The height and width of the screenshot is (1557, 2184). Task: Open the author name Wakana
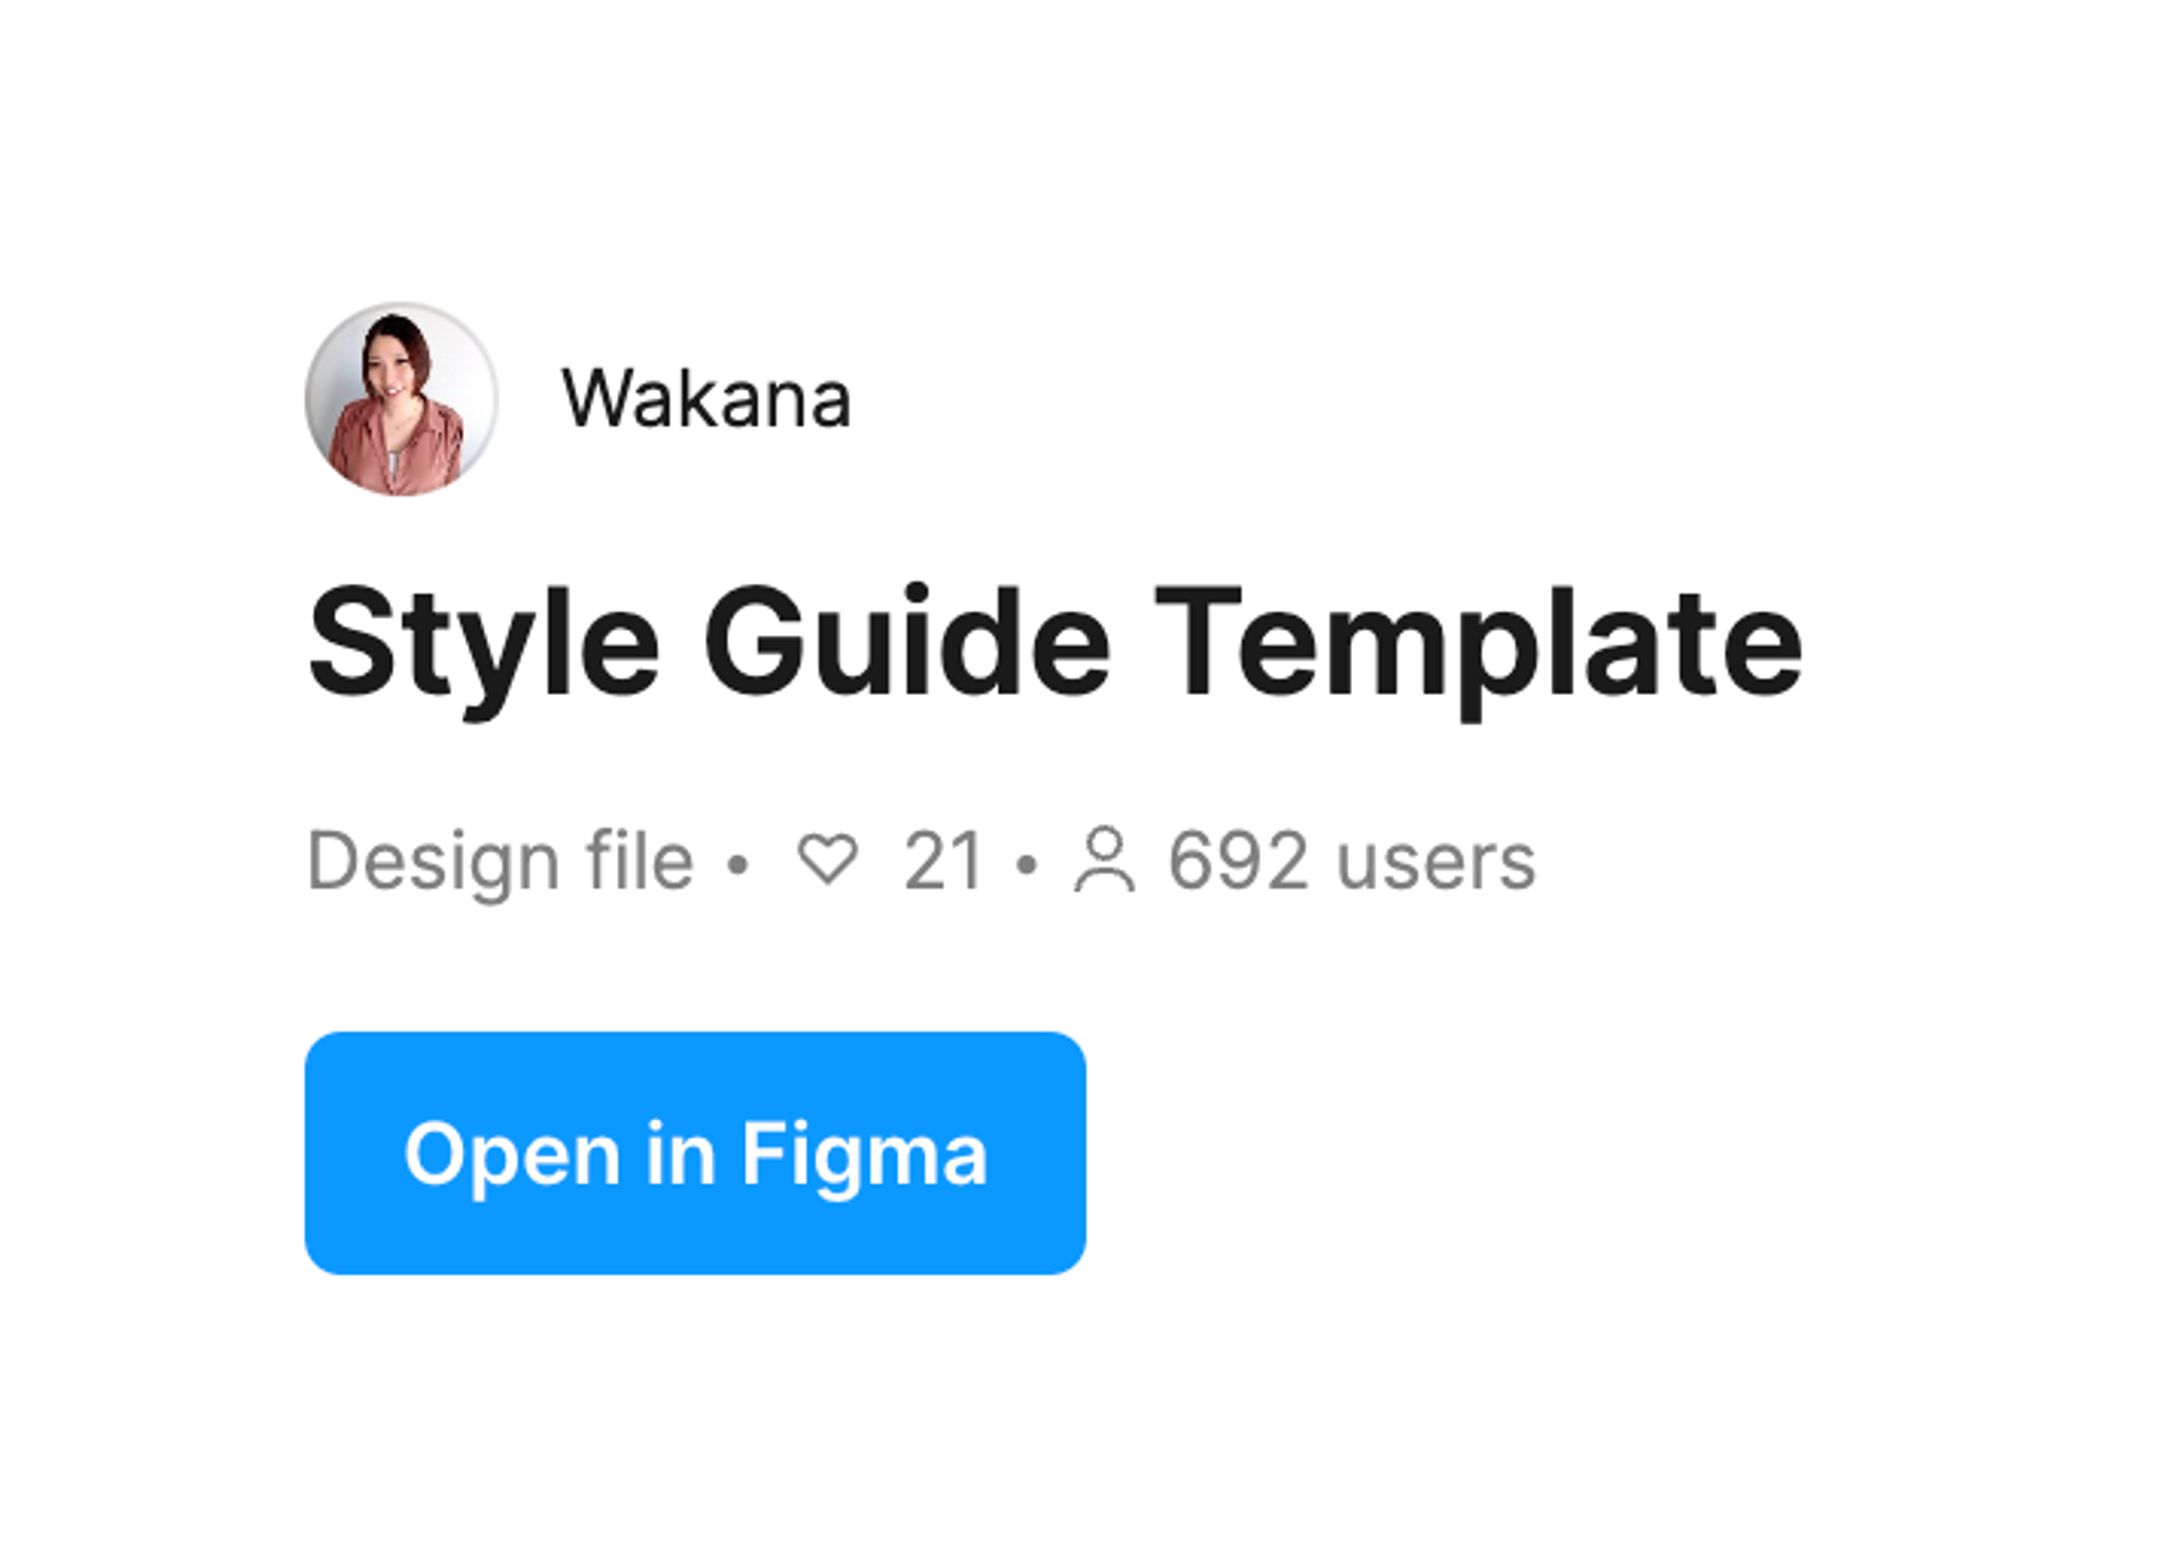[x=706, y=399]
